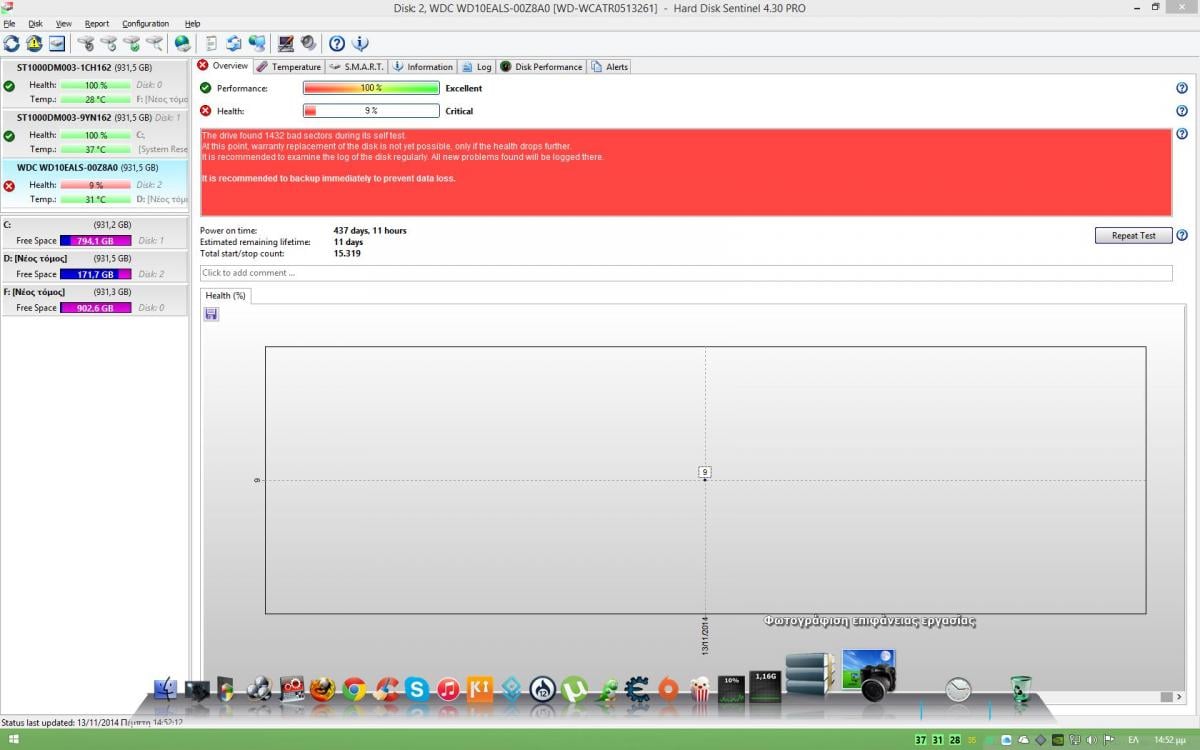Viewport: 1200px width, 750px height.
Task: Select disk ST1000DM003-1CH162 in the list
Action: coord(94,83)
